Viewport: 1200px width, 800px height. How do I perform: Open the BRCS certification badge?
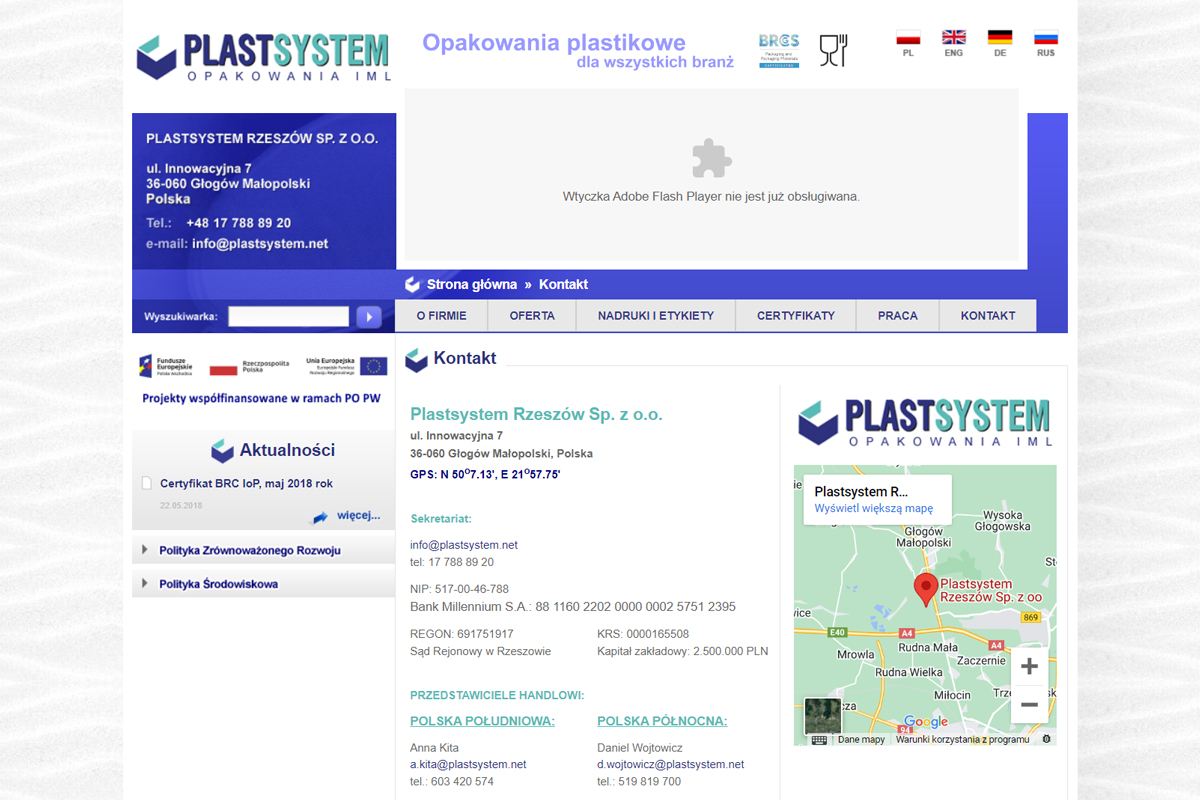click(x=779, y=50)
